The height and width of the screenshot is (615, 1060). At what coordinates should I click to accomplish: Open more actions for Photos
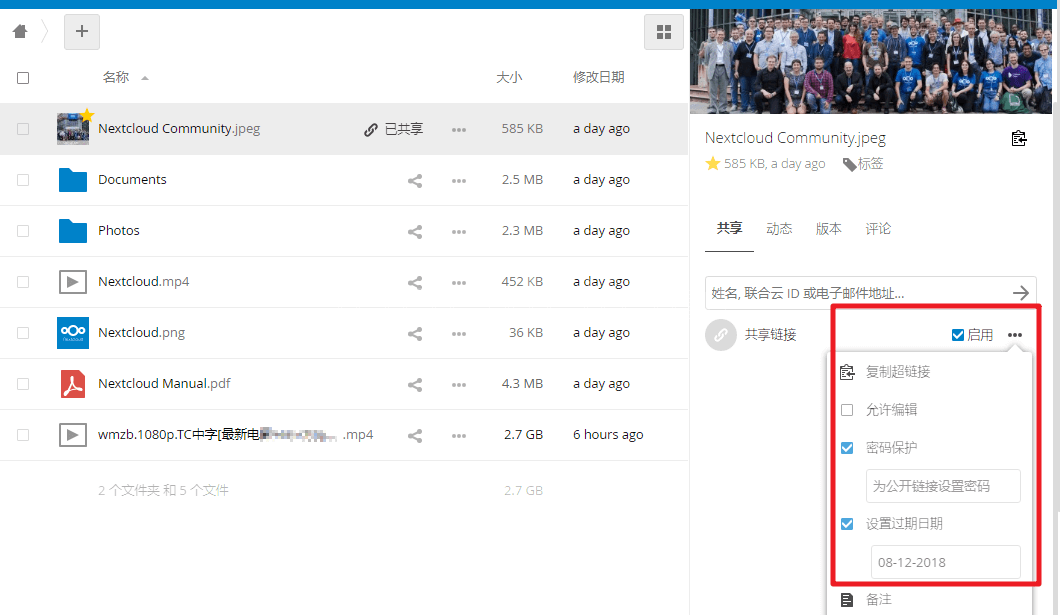point(459,232)
